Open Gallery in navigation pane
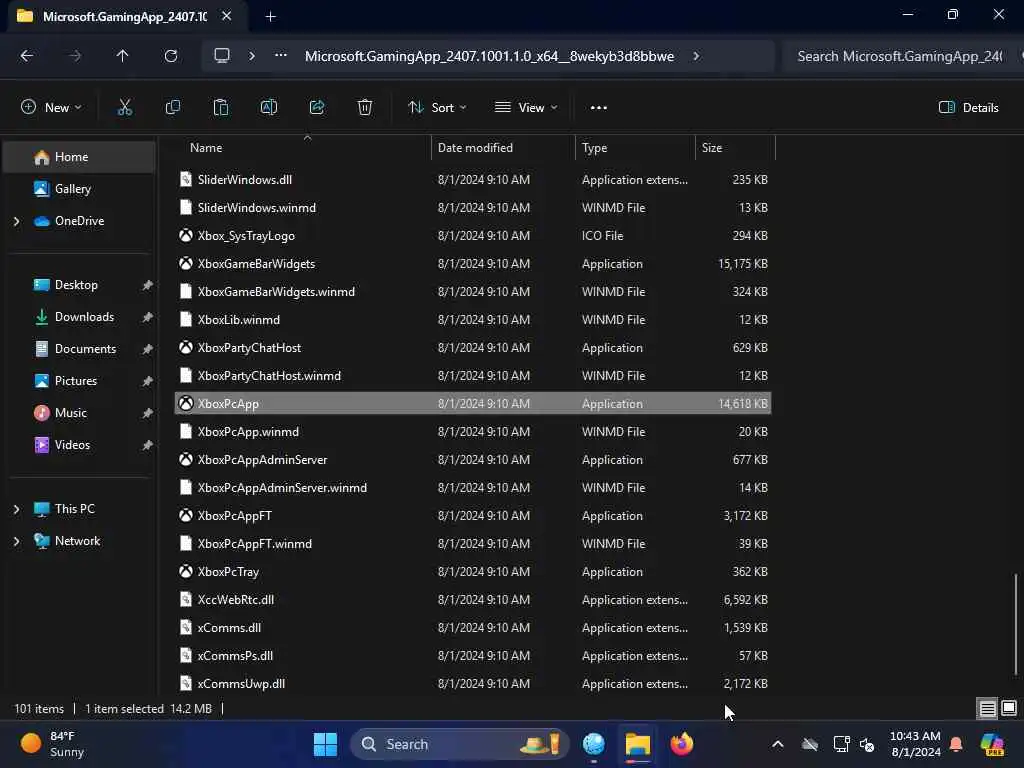The image size is (1024, 768). 79,189
